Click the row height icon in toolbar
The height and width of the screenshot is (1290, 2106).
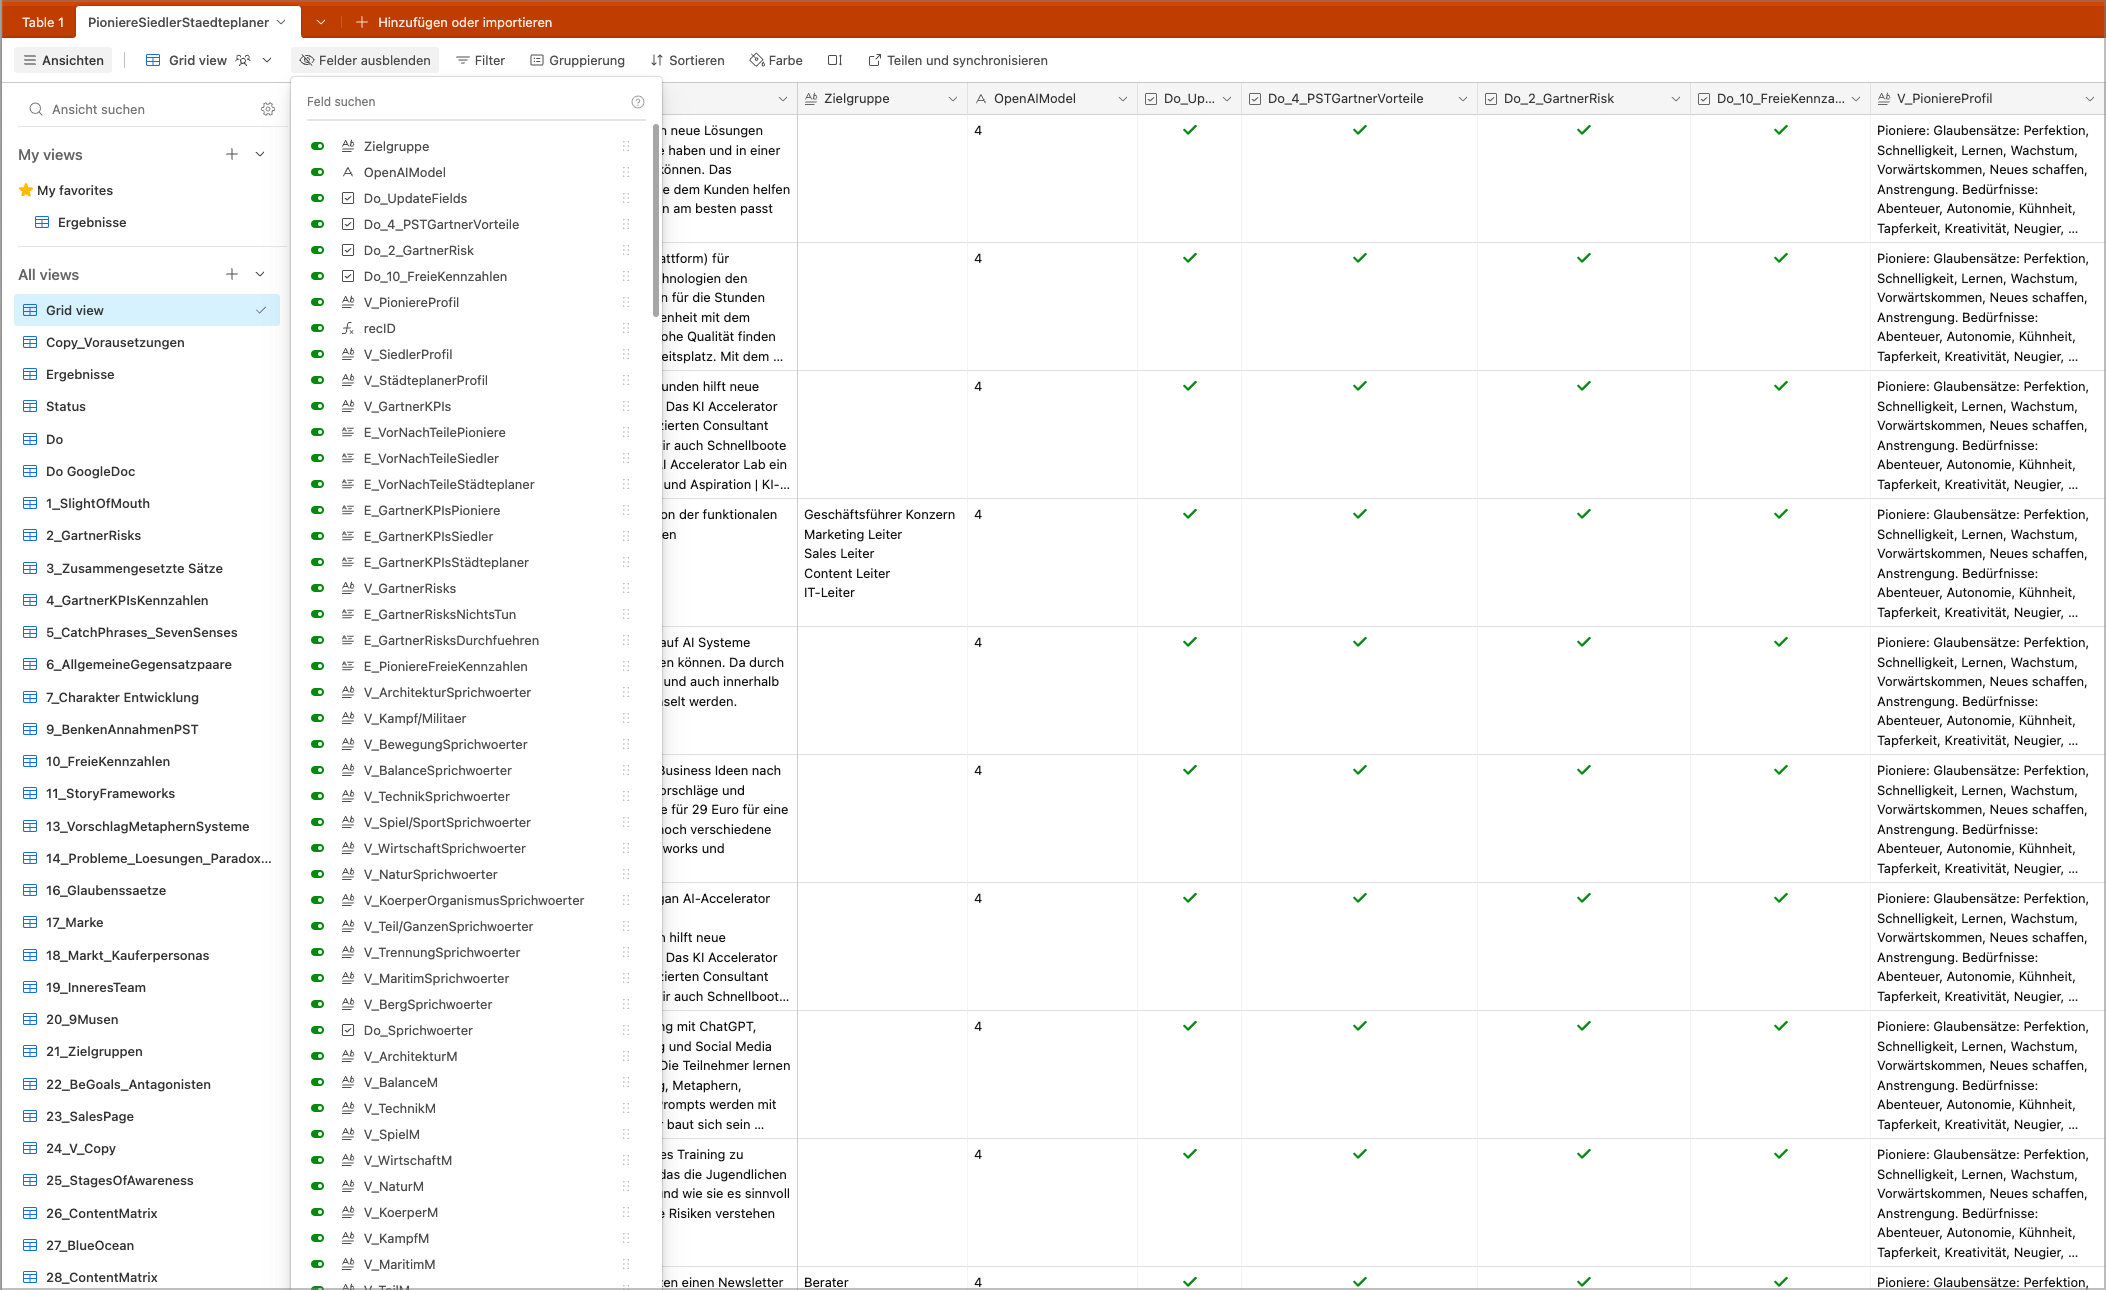[x=835, y=60]
